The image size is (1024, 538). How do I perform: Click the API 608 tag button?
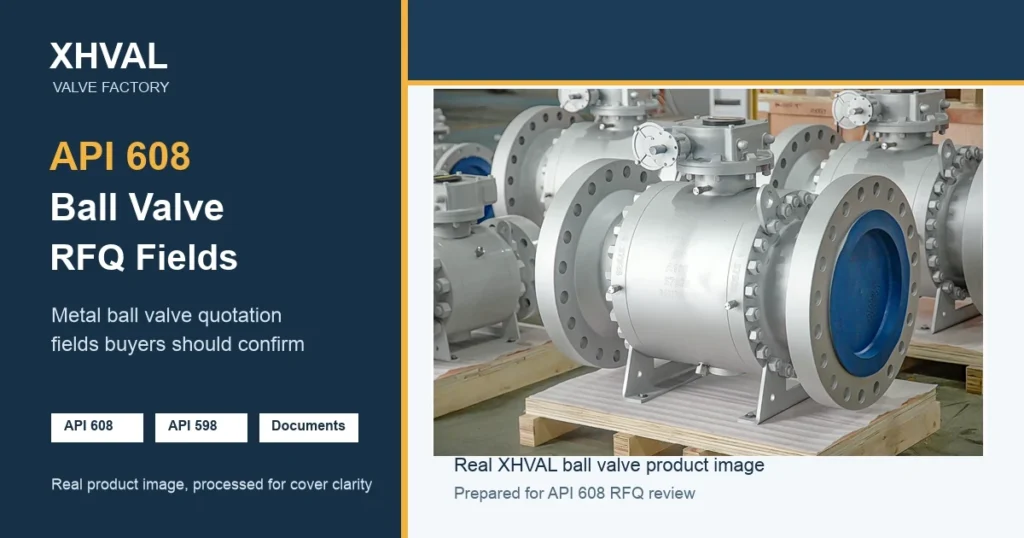click(x=97, y=428)
